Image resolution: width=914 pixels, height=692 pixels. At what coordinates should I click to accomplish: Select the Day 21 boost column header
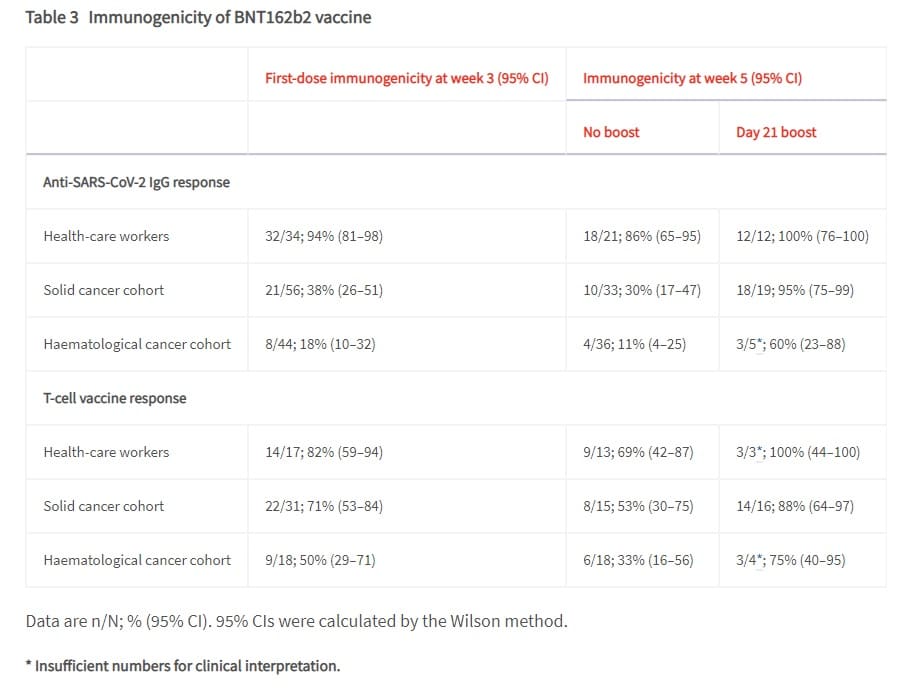(776, 132)
